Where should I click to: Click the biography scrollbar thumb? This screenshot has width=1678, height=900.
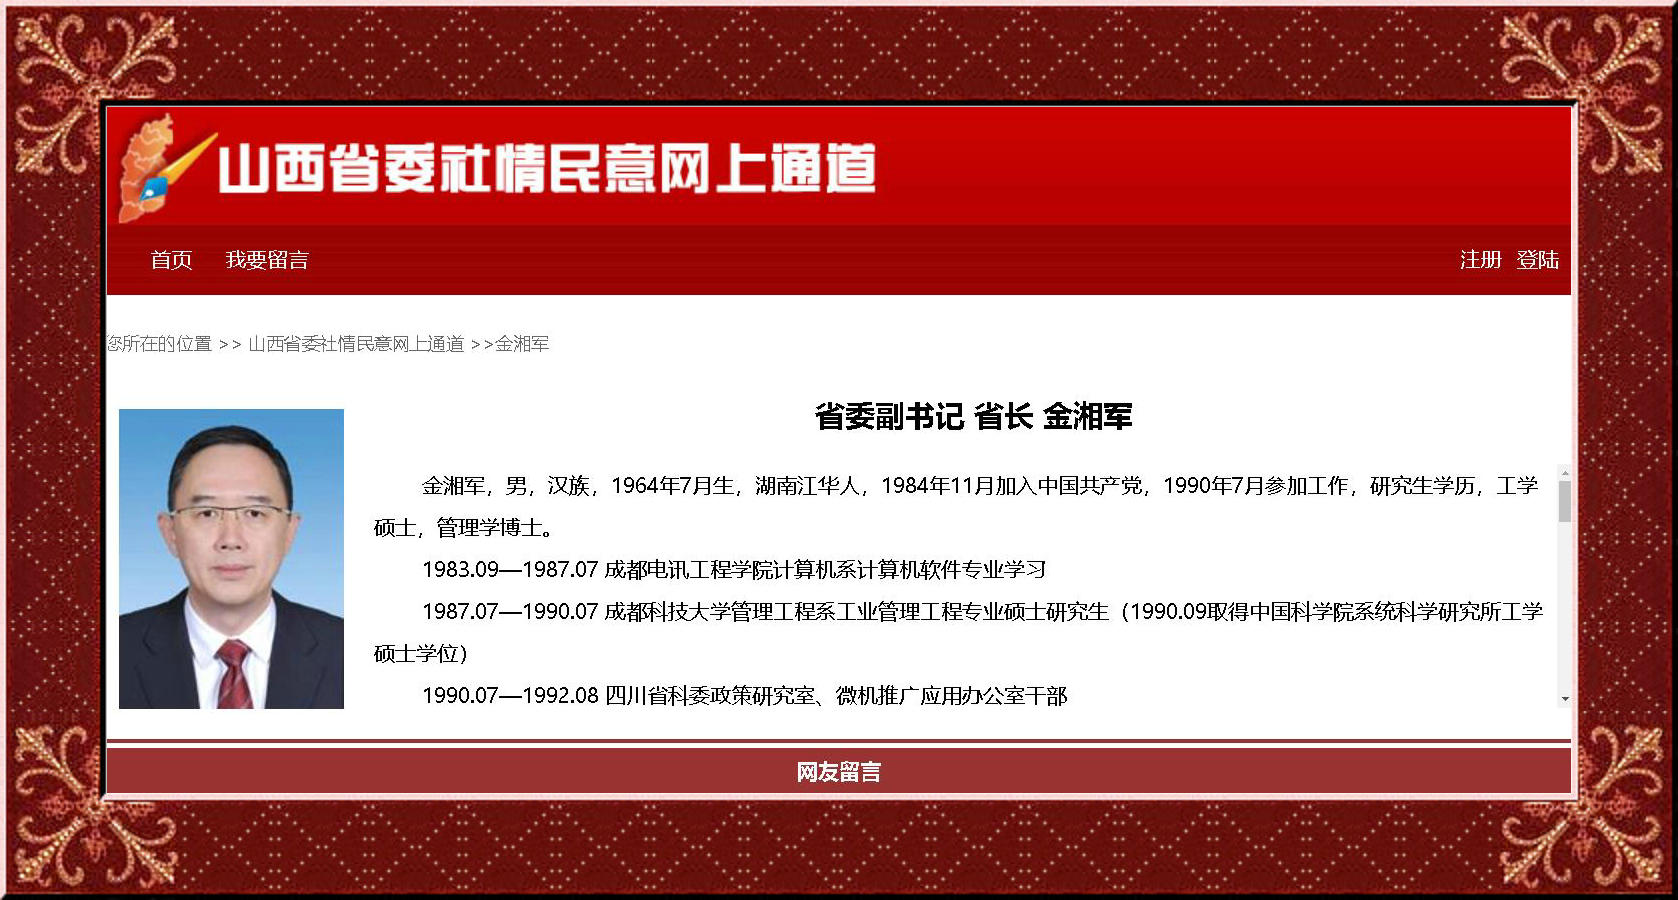(x=1564, y=501)
